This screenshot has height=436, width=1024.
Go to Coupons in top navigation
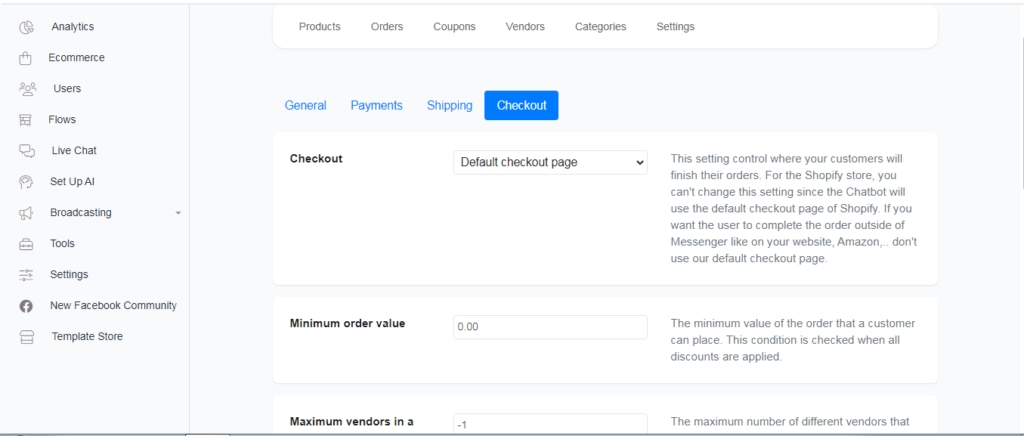454,27
